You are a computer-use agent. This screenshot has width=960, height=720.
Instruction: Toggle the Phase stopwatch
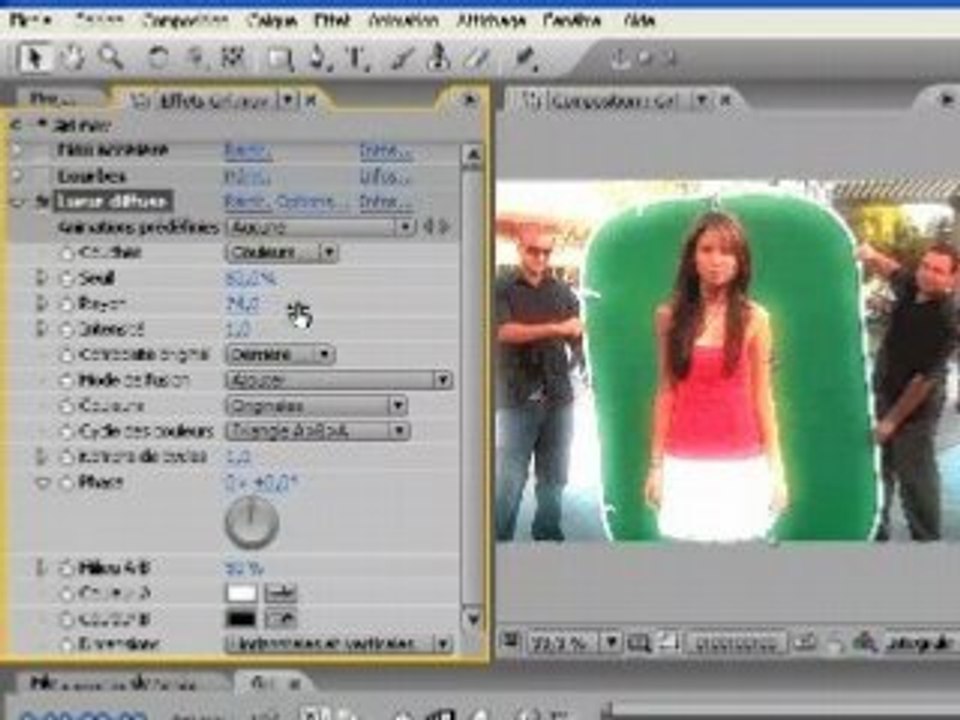[x=66, y=482]
